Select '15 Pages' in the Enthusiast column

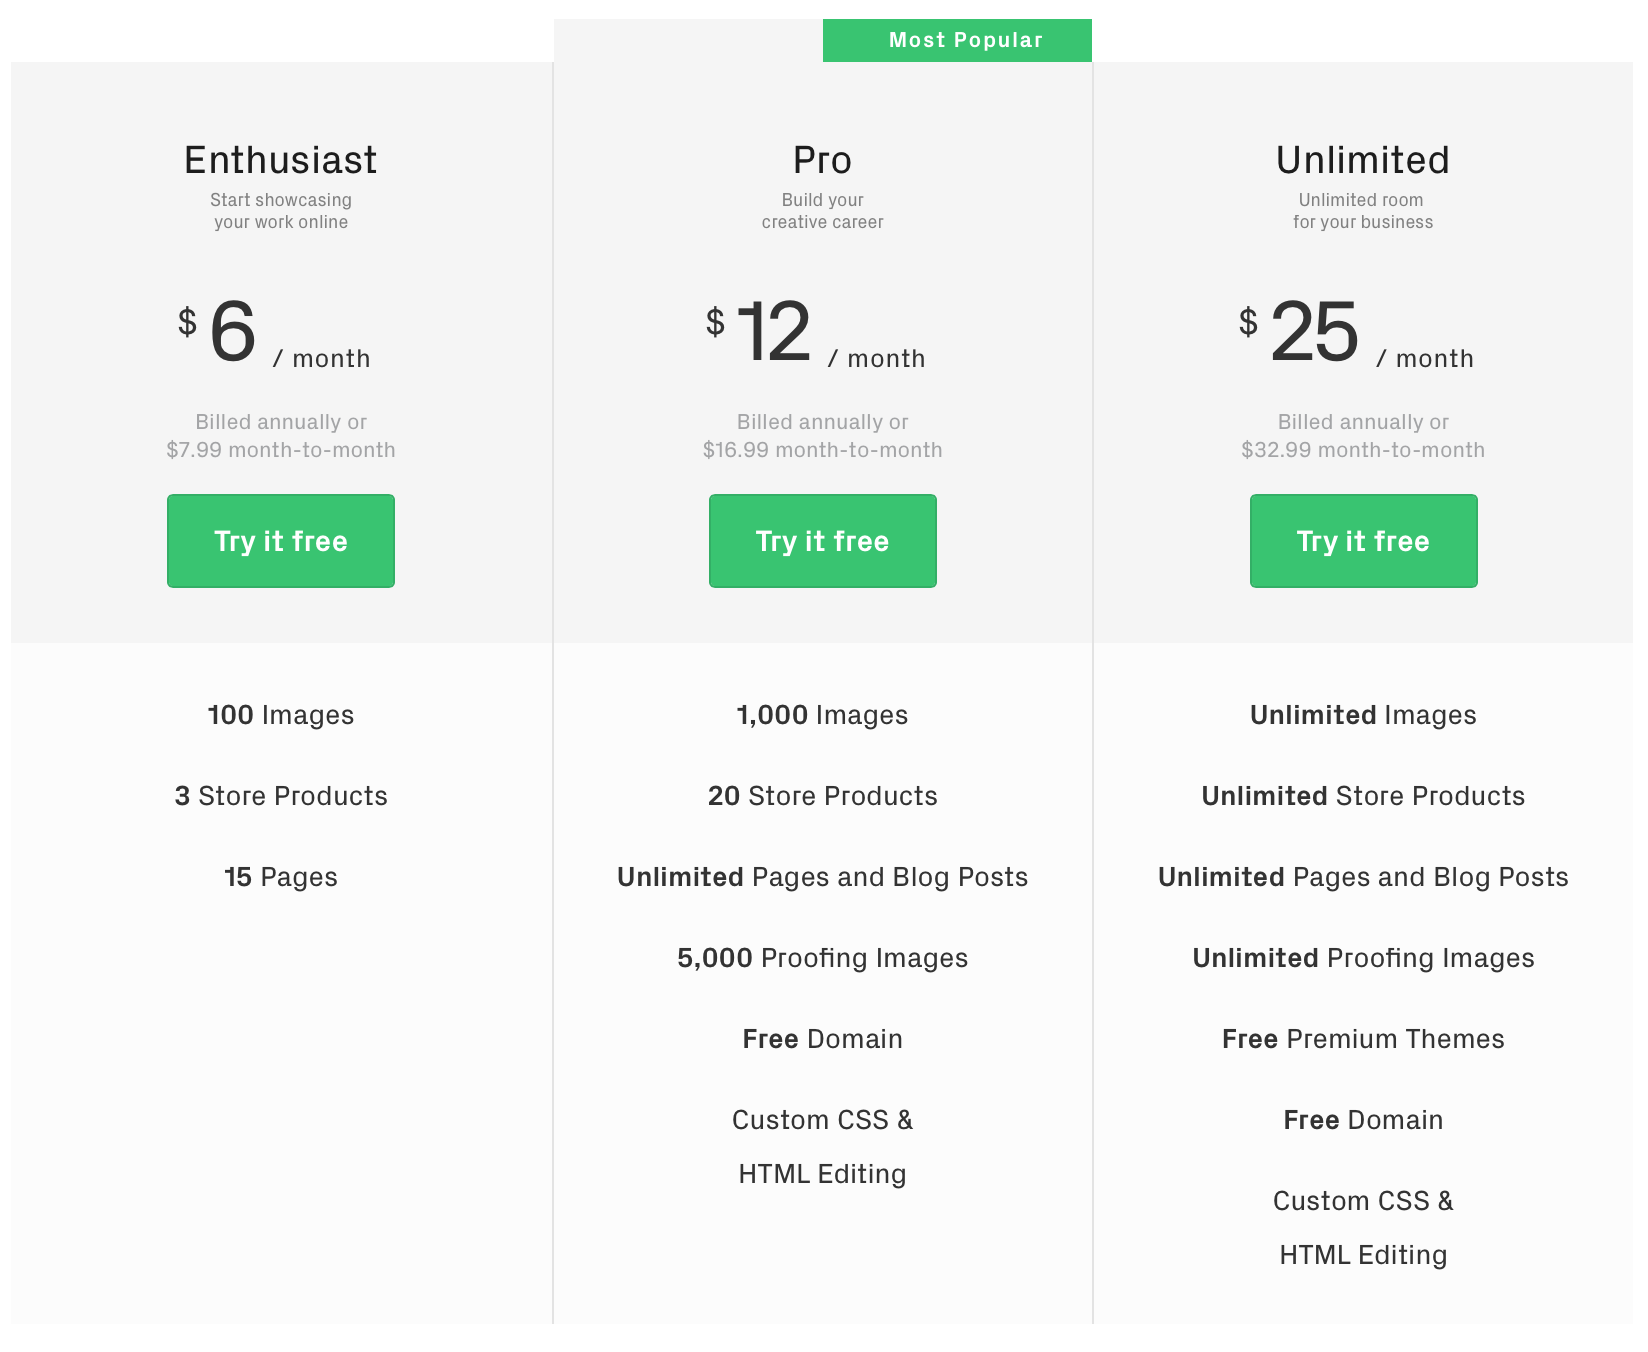click(x=280, y=877)
